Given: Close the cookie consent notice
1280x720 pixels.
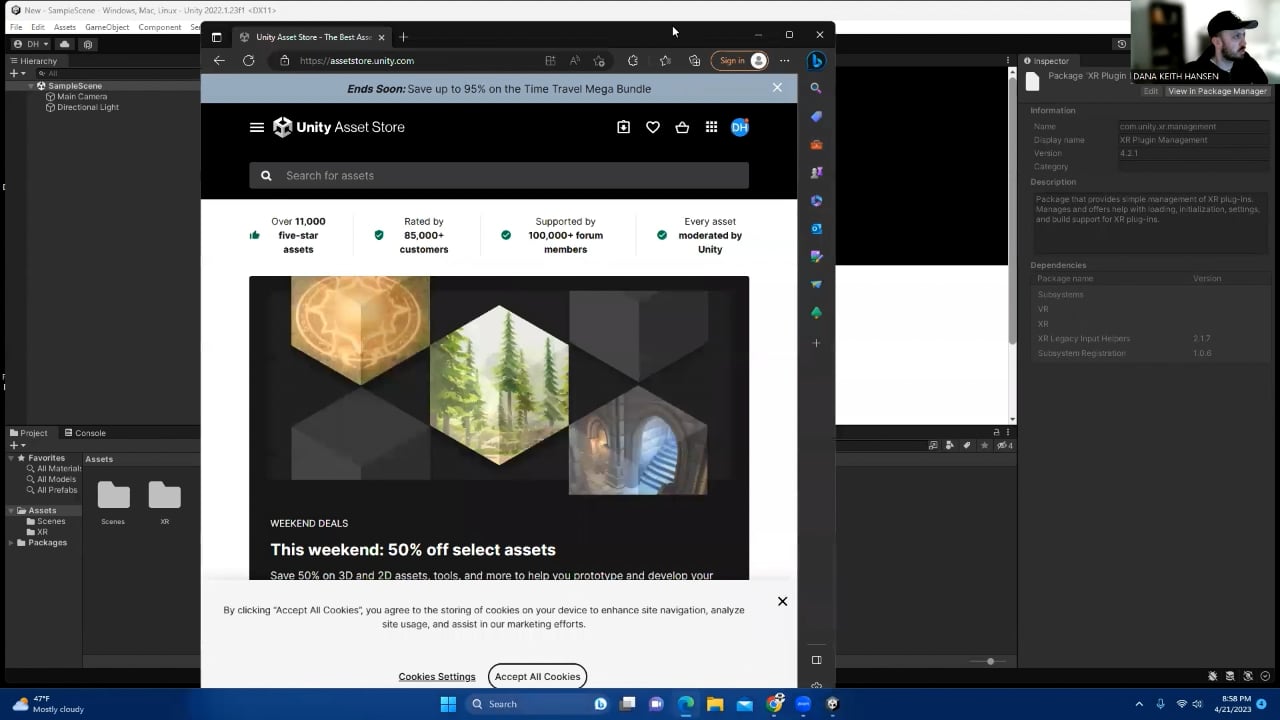Looking at the screenshot, I should pyautogui.click(x=782, y=601).
